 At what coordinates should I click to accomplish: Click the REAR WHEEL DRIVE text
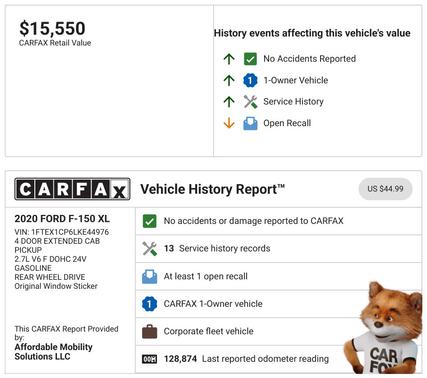tap(50, 277)
